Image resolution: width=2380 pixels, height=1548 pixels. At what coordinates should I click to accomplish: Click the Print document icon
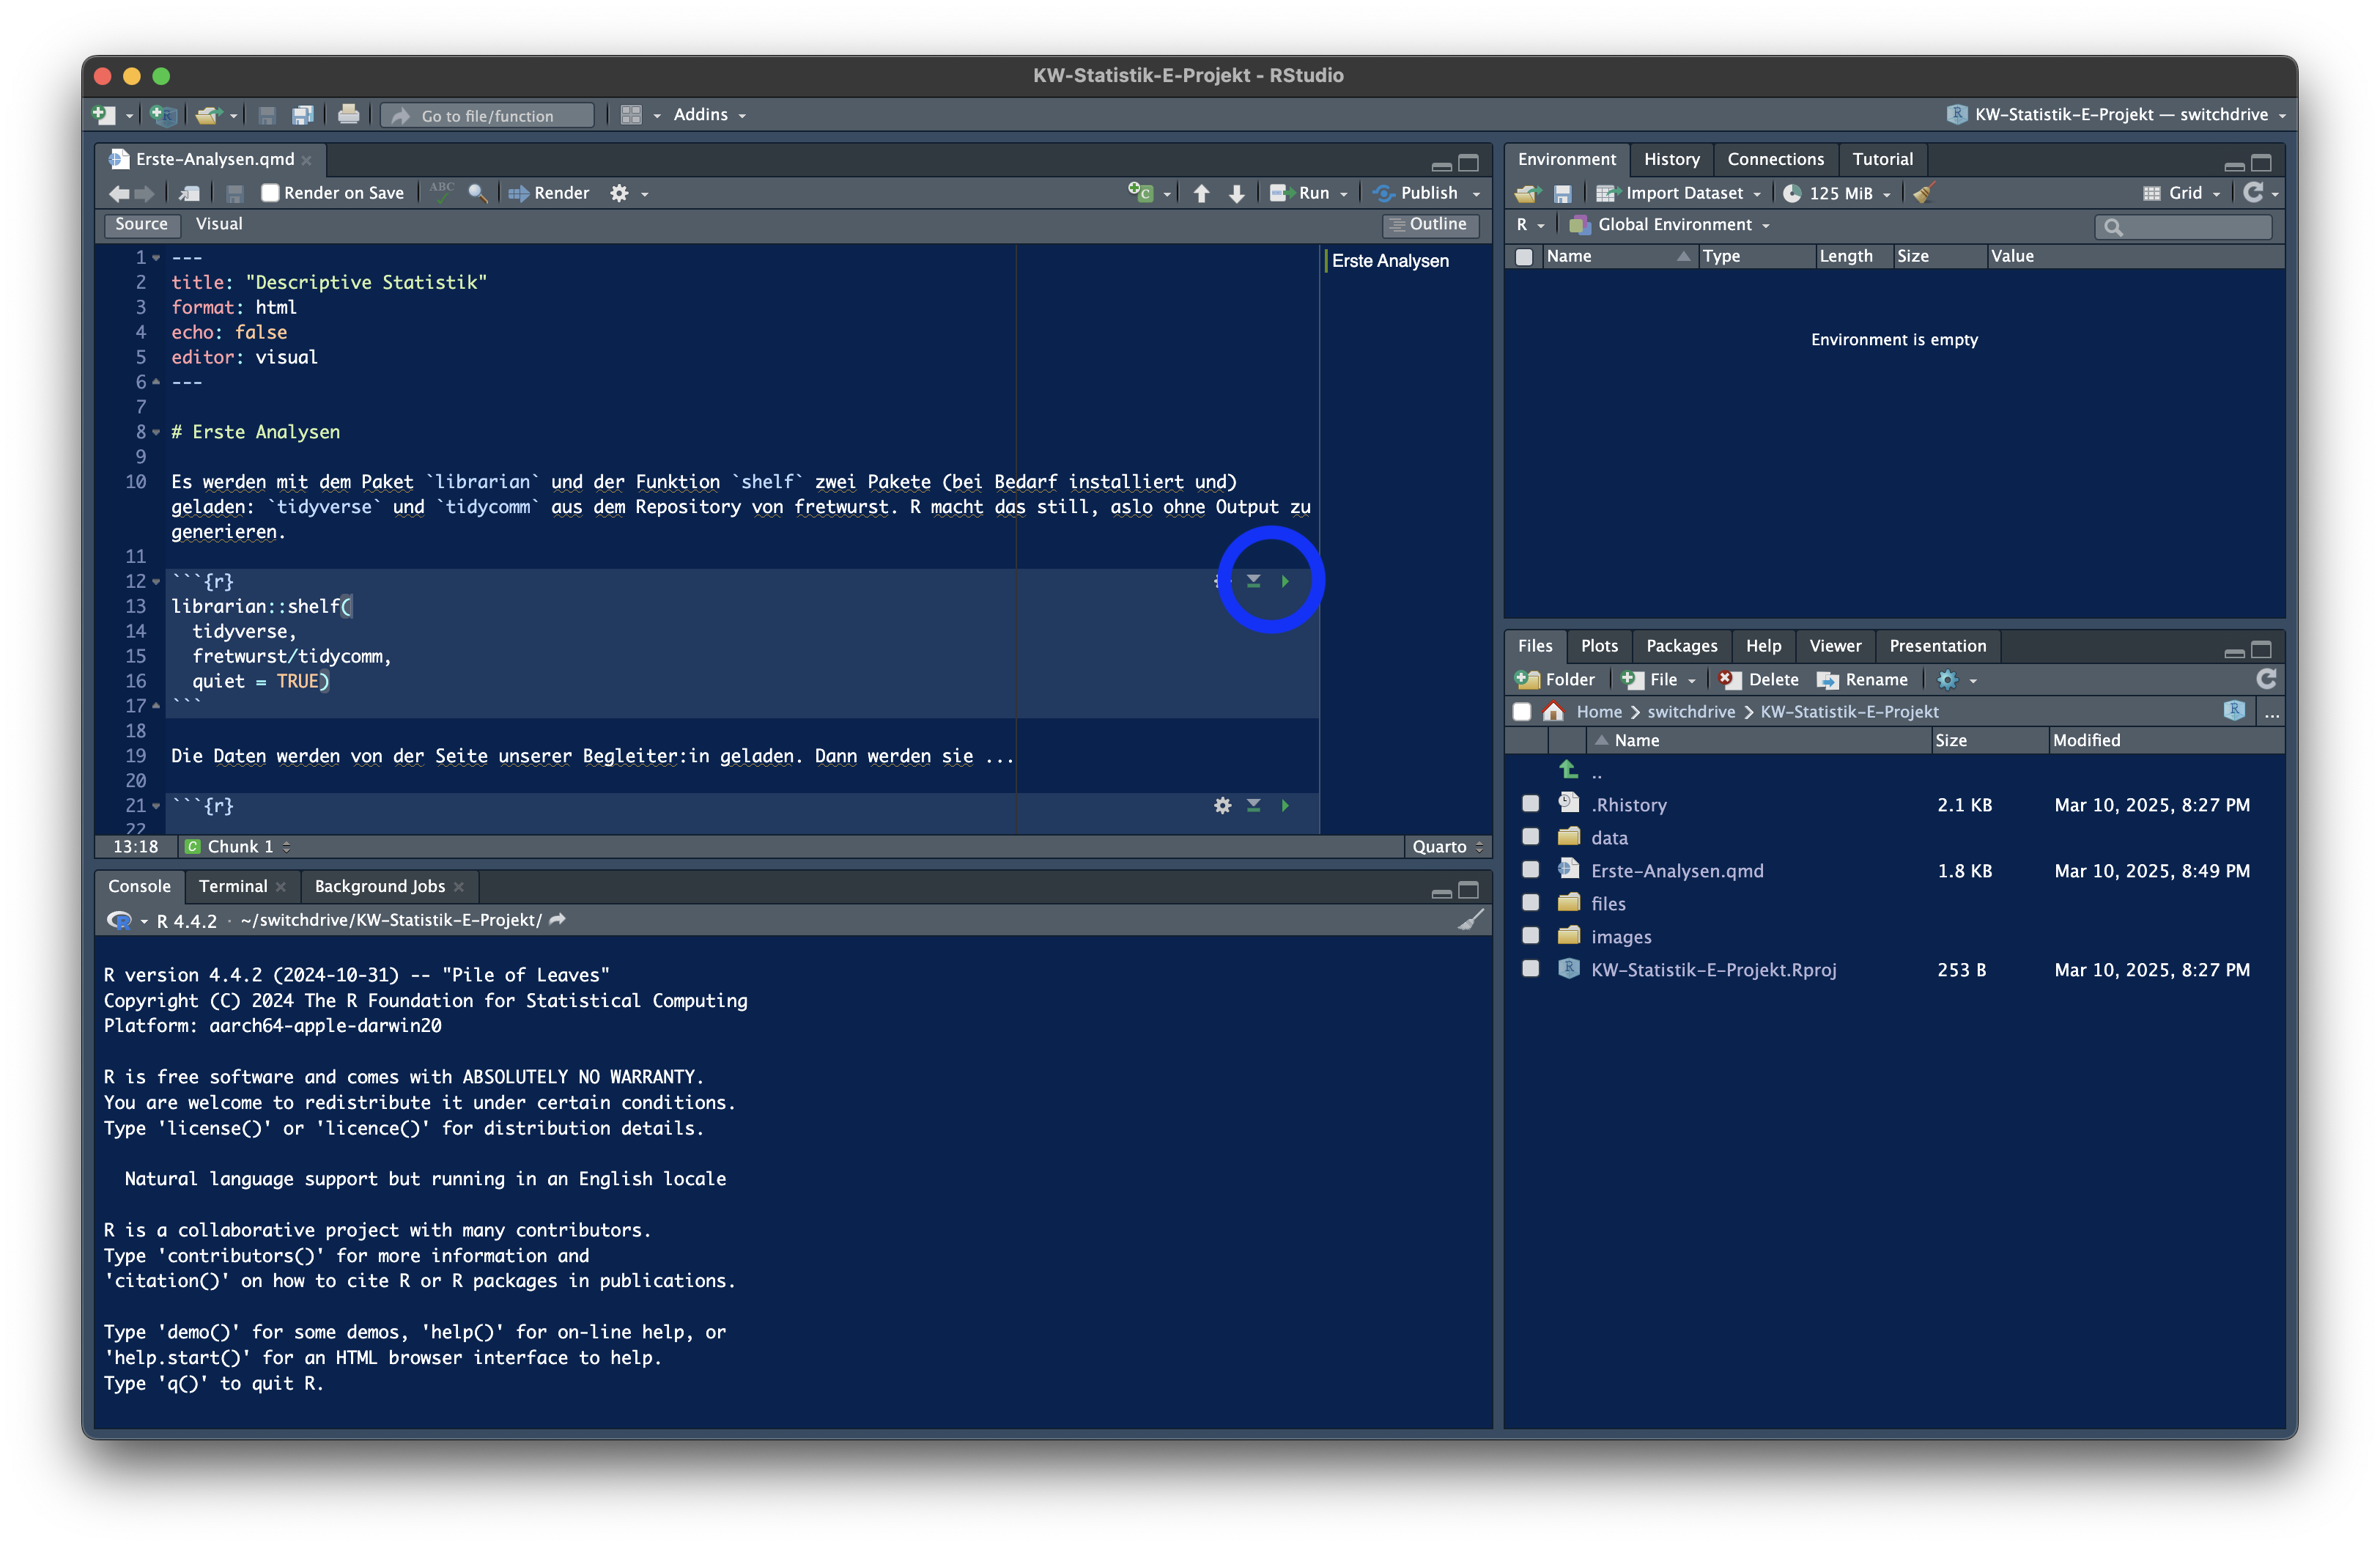[348, 115]
